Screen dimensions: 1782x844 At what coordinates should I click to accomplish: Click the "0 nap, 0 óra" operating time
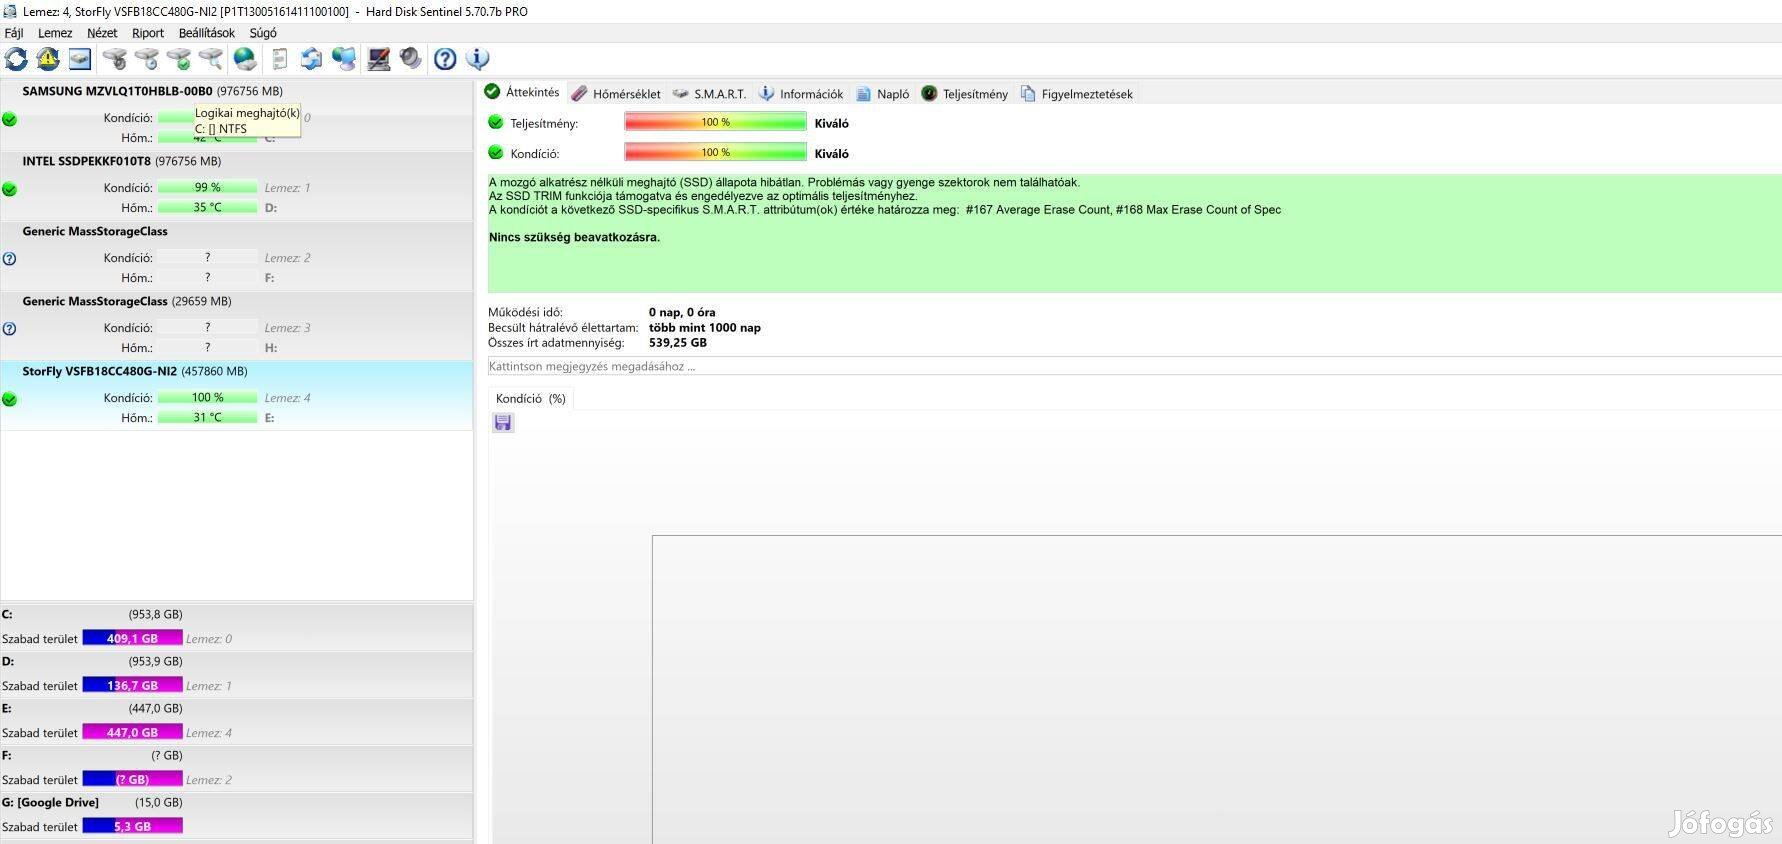682,312
